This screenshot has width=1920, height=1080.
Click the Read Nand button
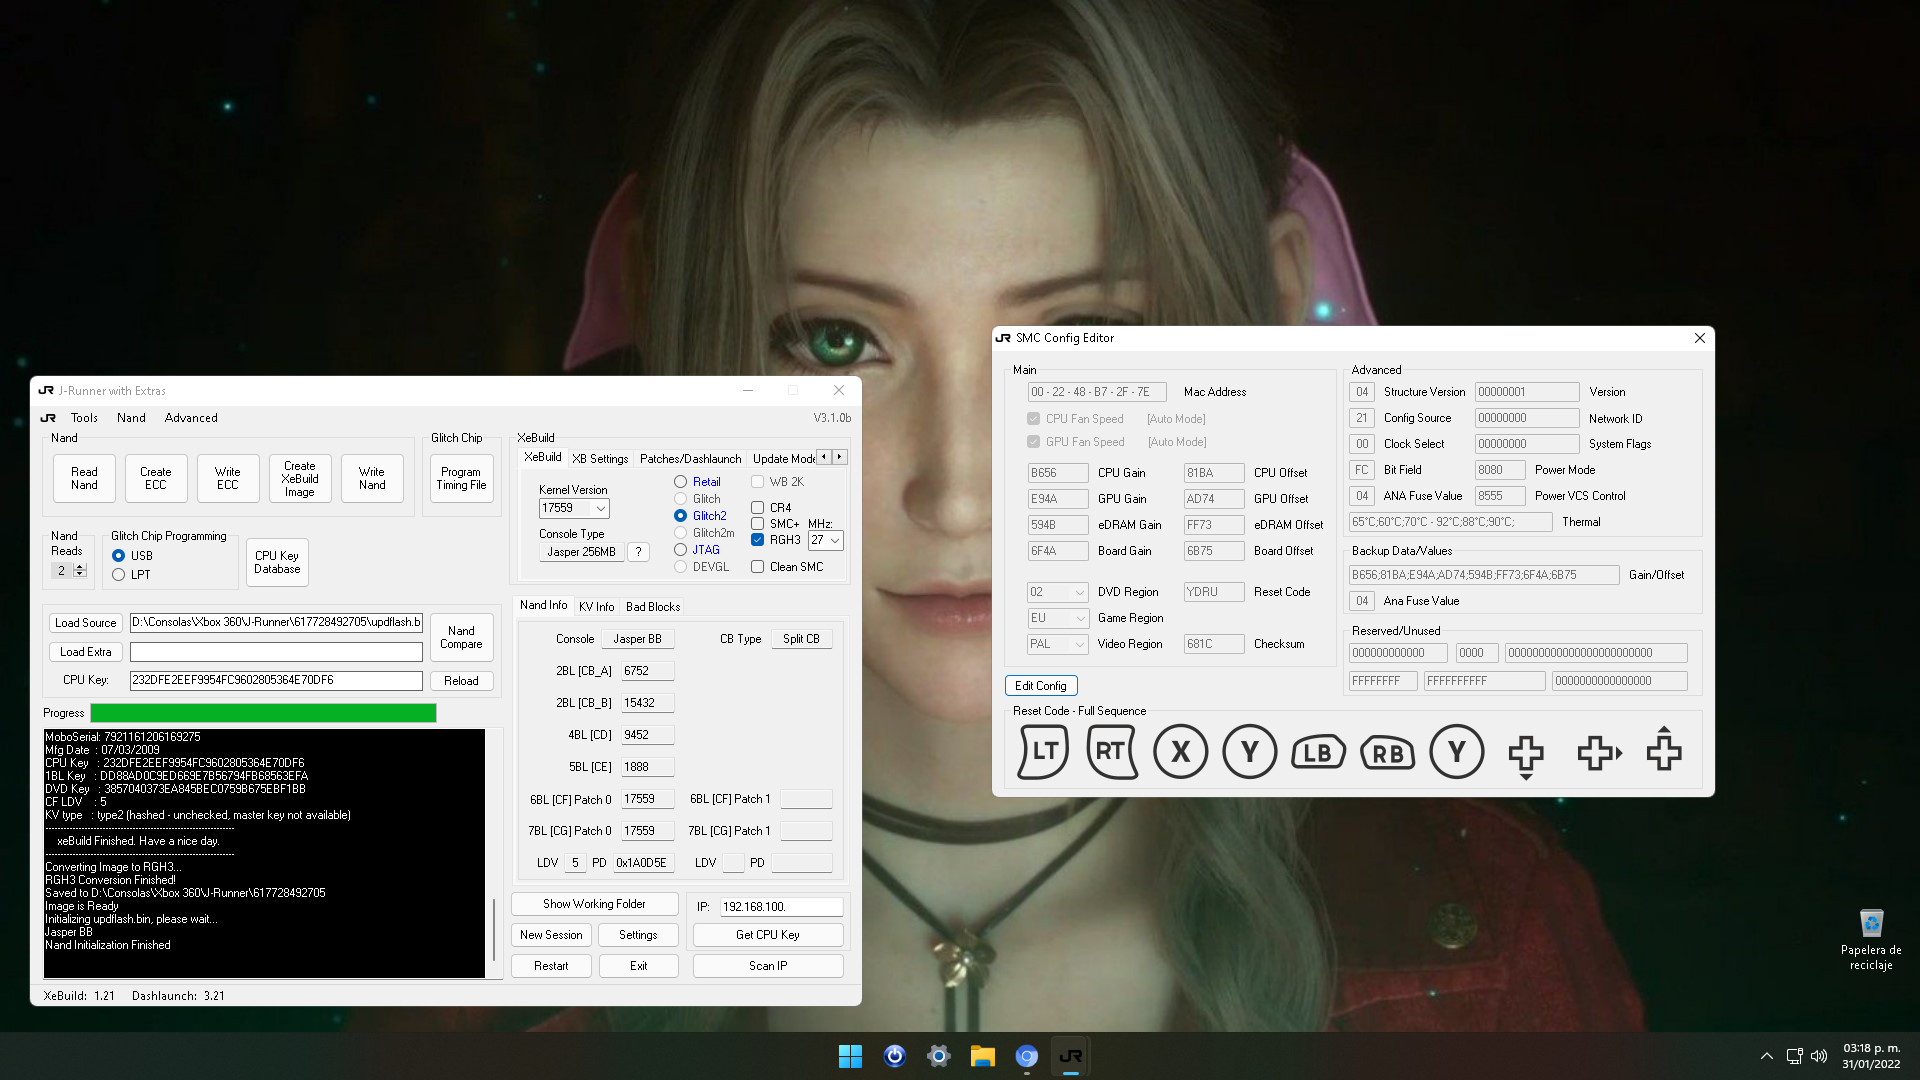coord(84,478)
